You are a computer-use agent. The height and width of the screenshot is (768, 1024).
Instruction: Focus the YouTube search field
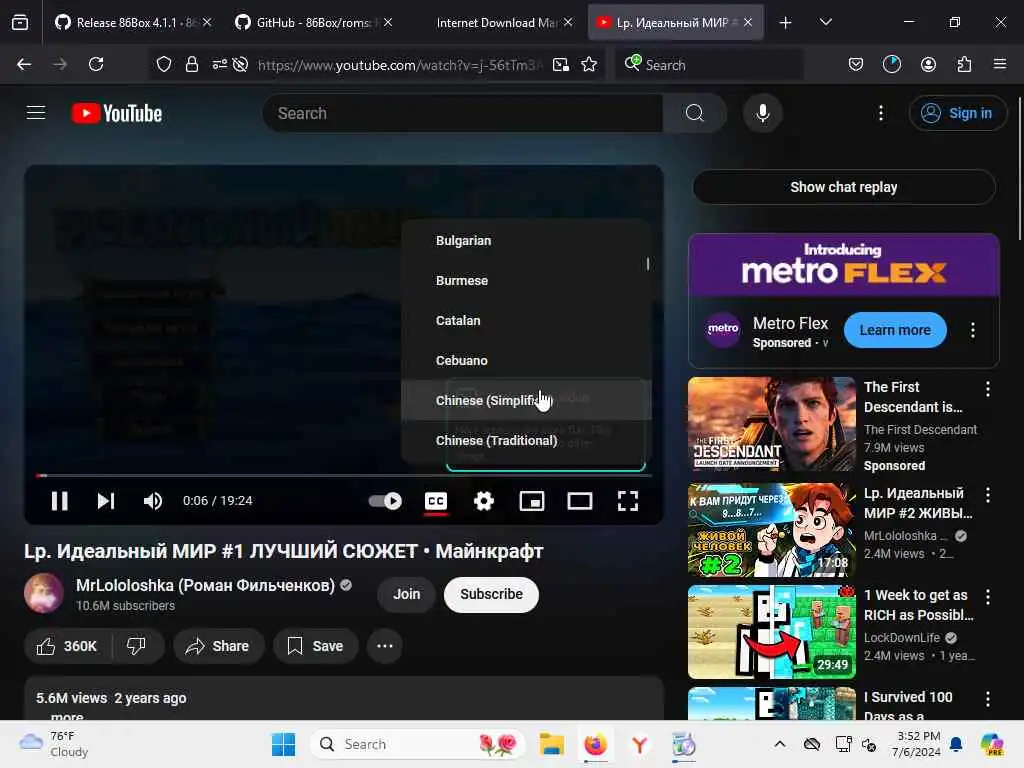[463, 113]
